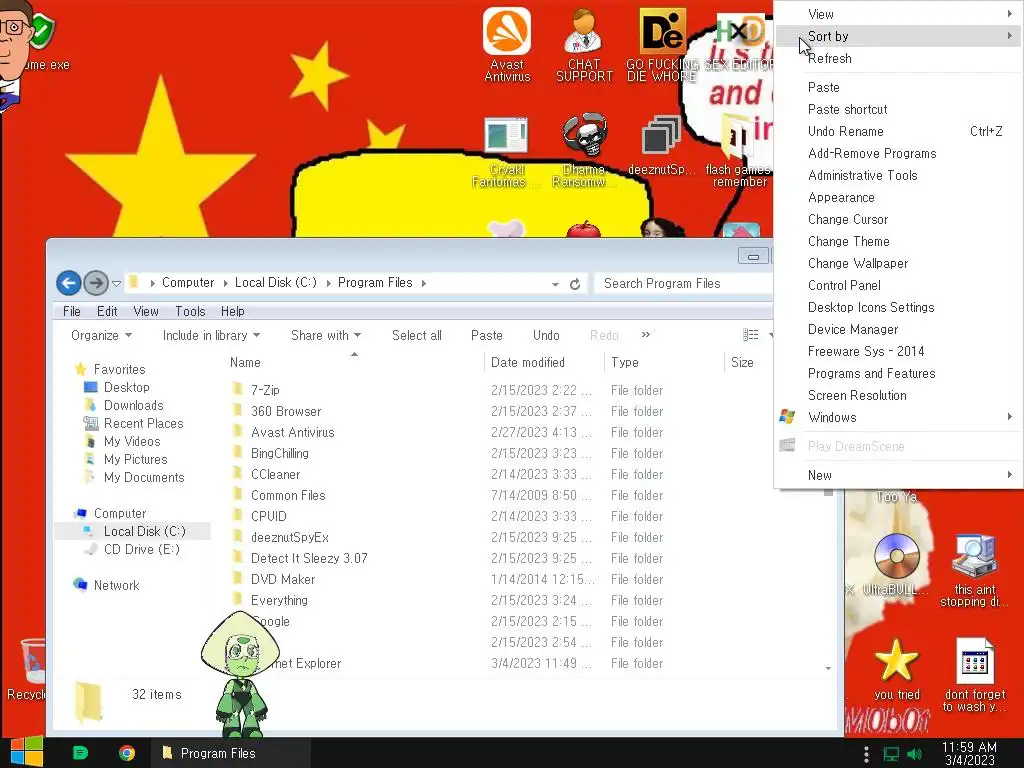1024x768 pixels.
Task: Click the Explorer forward arrow button
Action: (96, 283)
